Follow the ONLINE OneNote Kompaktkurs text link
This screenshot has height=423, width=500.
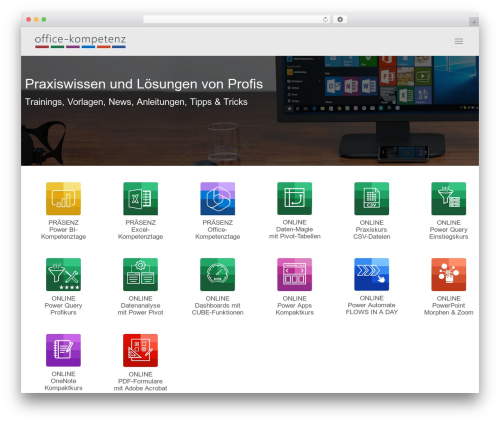coord(63,381)
